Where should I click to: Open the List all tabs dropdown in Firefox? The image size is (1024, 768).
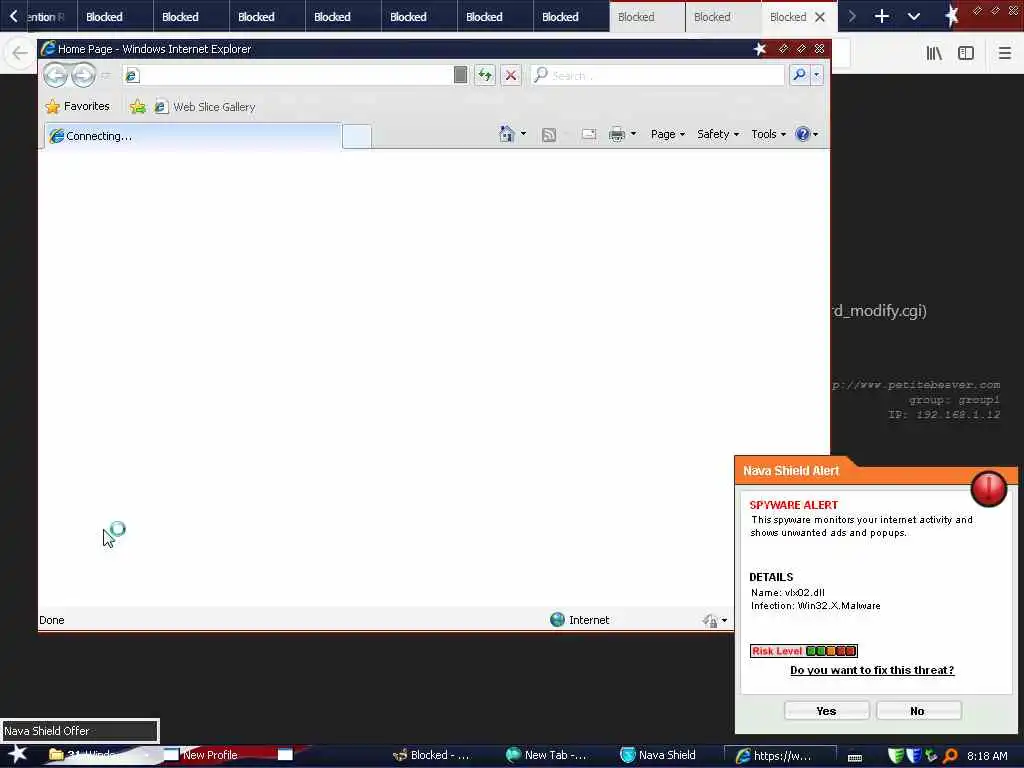click(914, 16)
